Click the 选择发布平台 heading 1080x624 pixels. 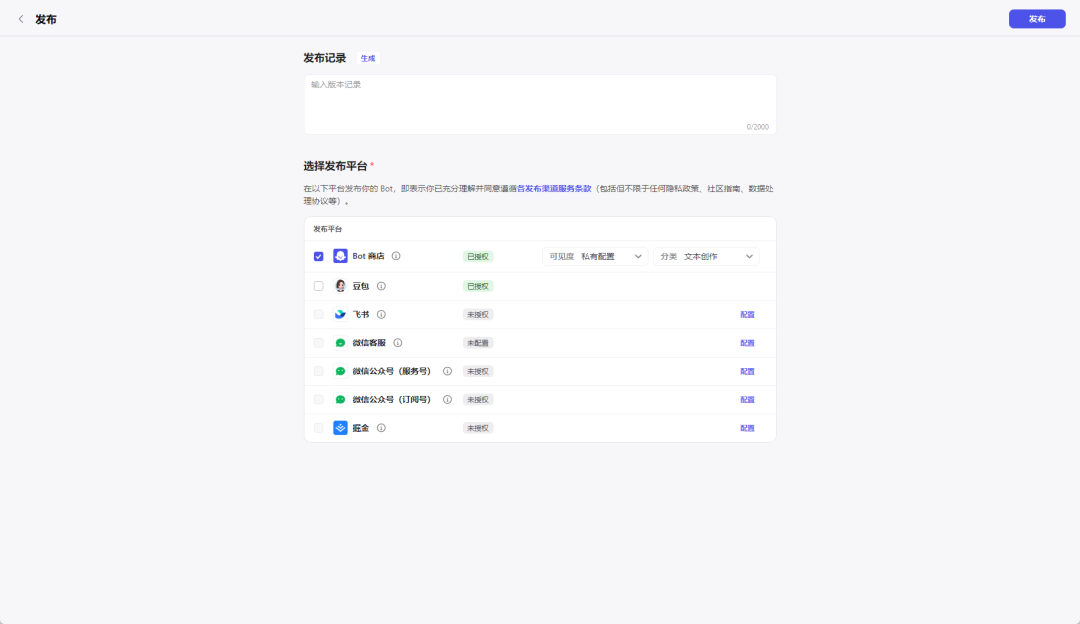[335, 166]
